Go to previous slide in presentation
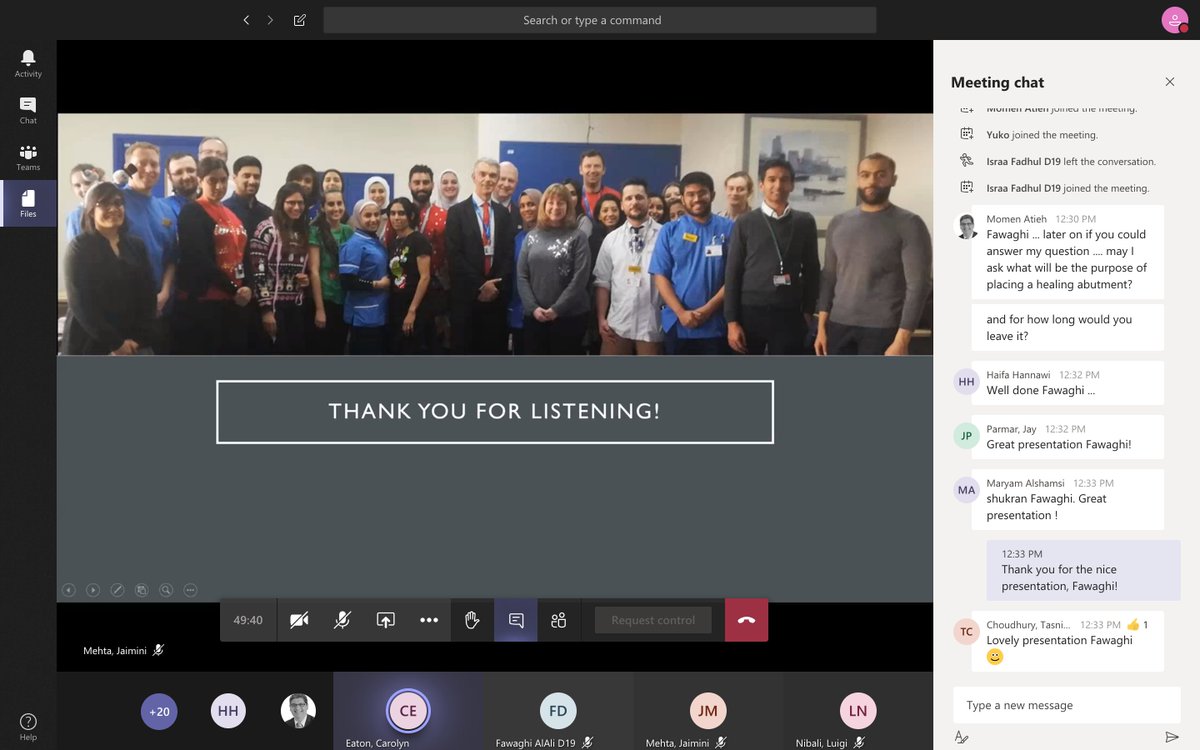The width and height of the screenshot is (1200, 750). click(69, 590)
